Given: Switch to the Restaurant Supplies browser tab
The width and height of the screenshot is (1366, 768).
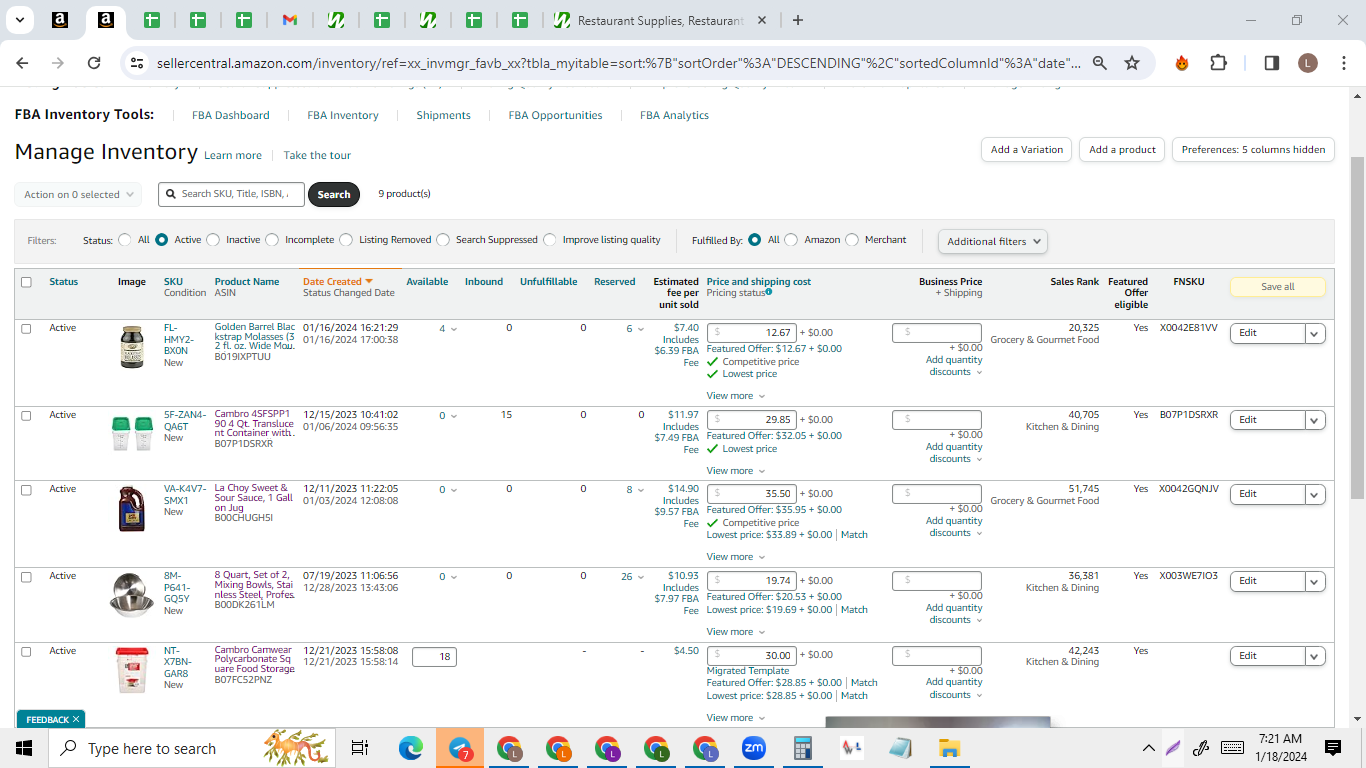Looking at the screenshot, I should 661,20.
